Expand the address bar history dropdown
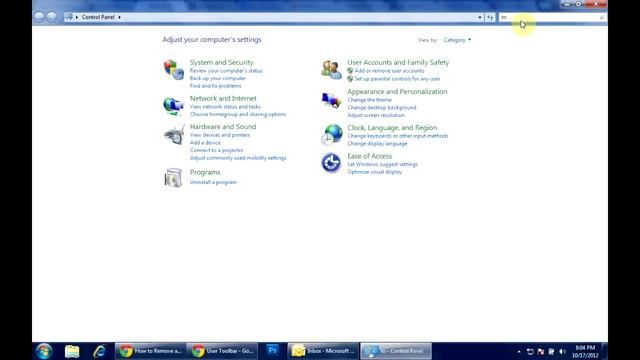The image size is (640, 360). pos(480,17)
